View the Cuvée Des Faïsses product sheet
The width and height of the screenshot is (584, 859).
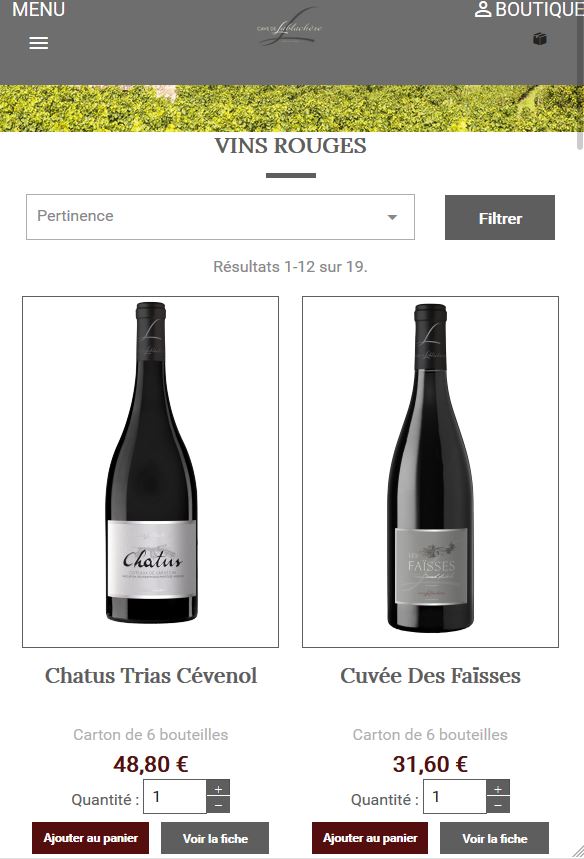coord(494,838)
